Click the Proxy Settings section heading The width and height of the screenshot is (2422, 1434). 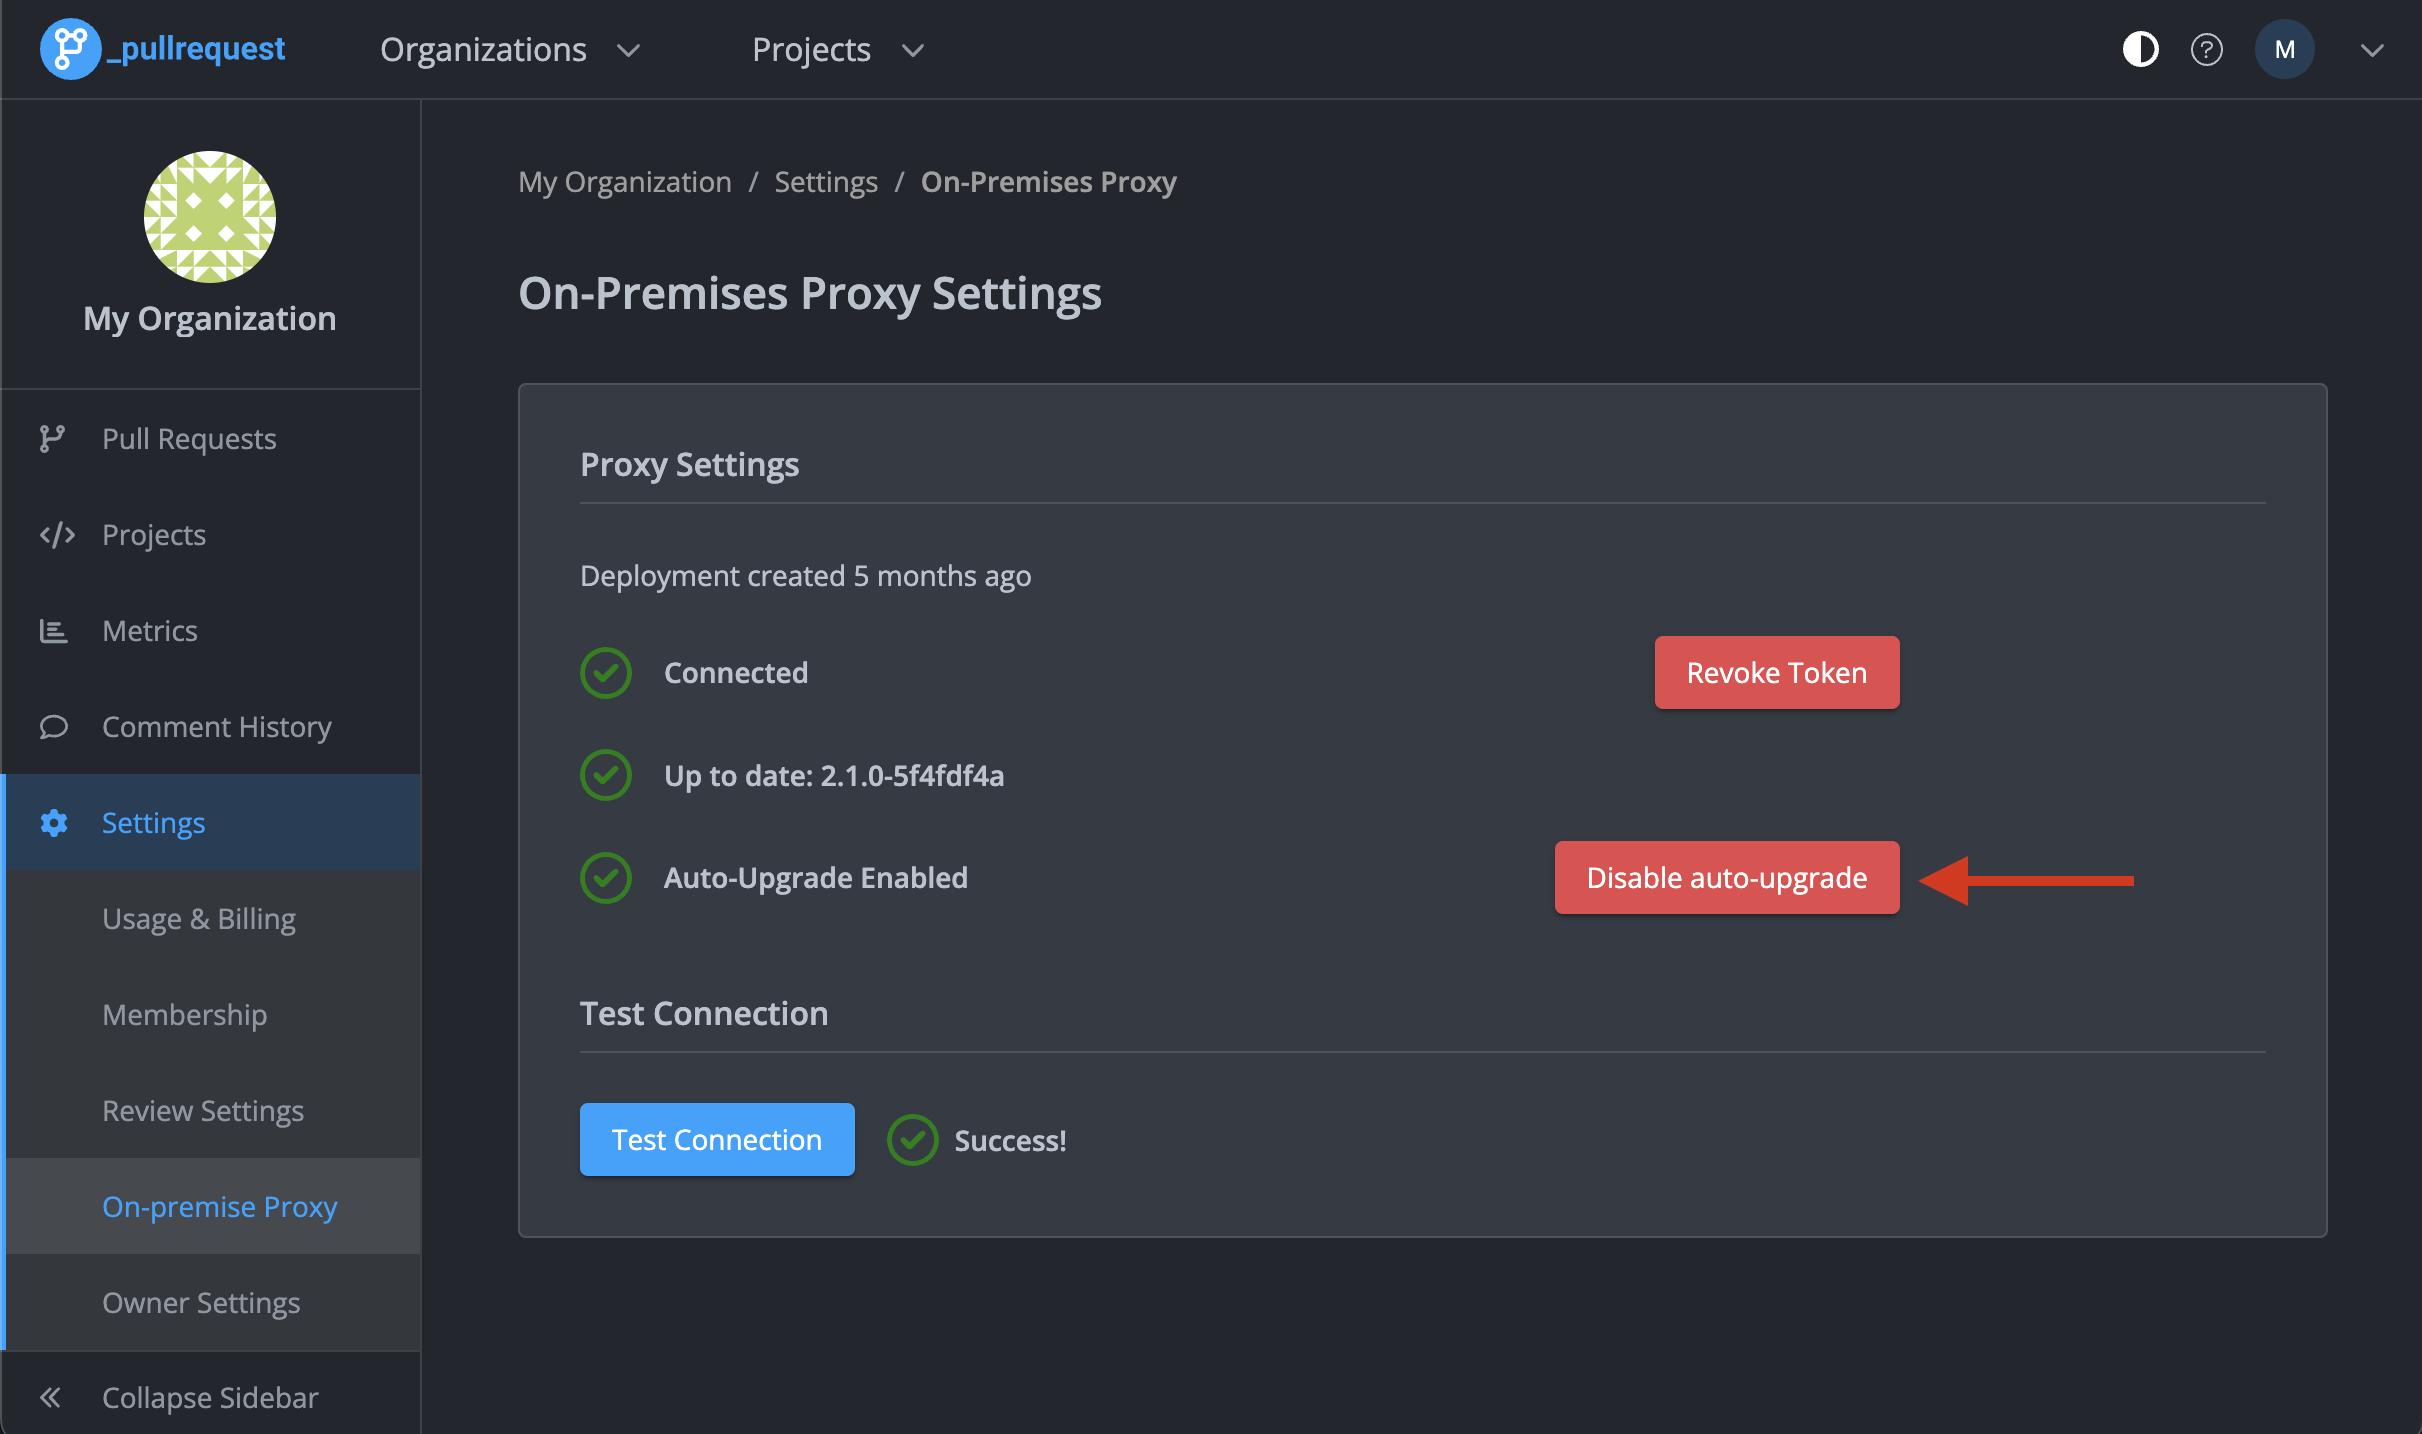pos(690,464)
